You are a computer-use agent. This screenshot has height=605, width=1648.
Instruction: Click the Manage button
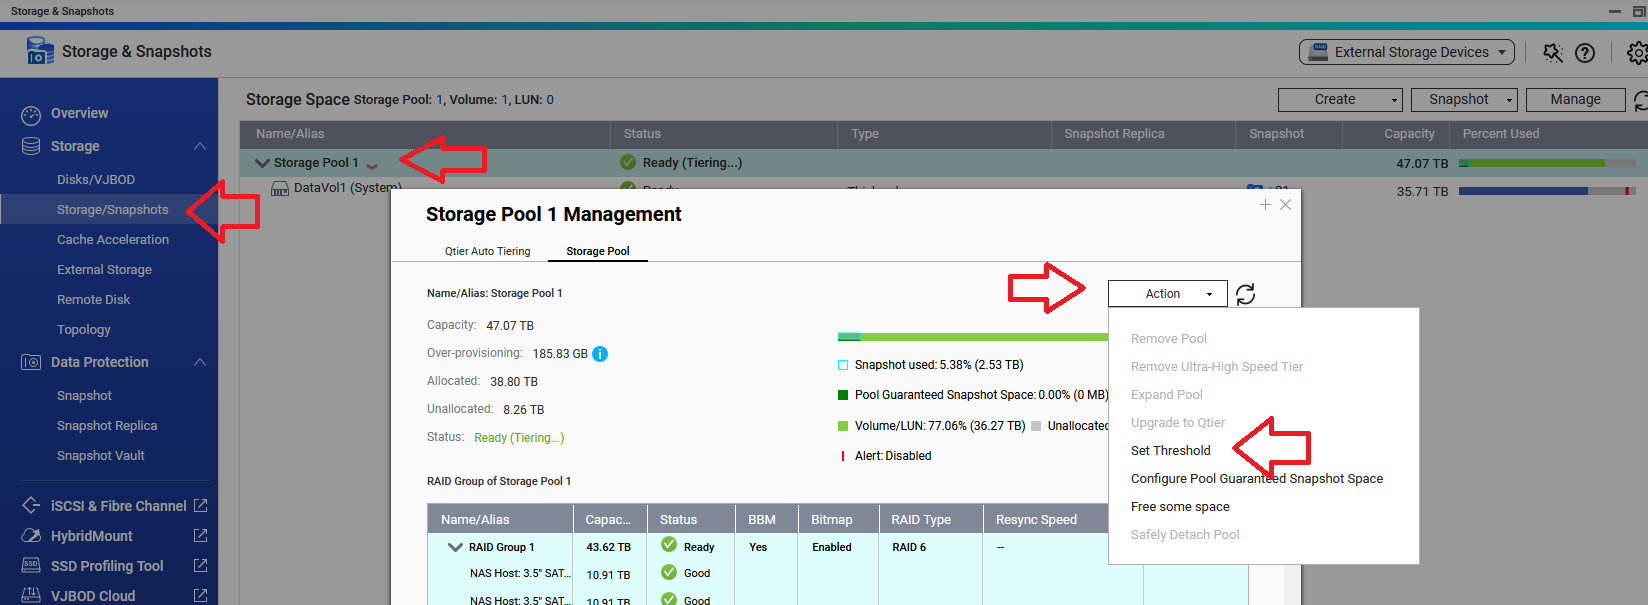[x=1574, y=100]
